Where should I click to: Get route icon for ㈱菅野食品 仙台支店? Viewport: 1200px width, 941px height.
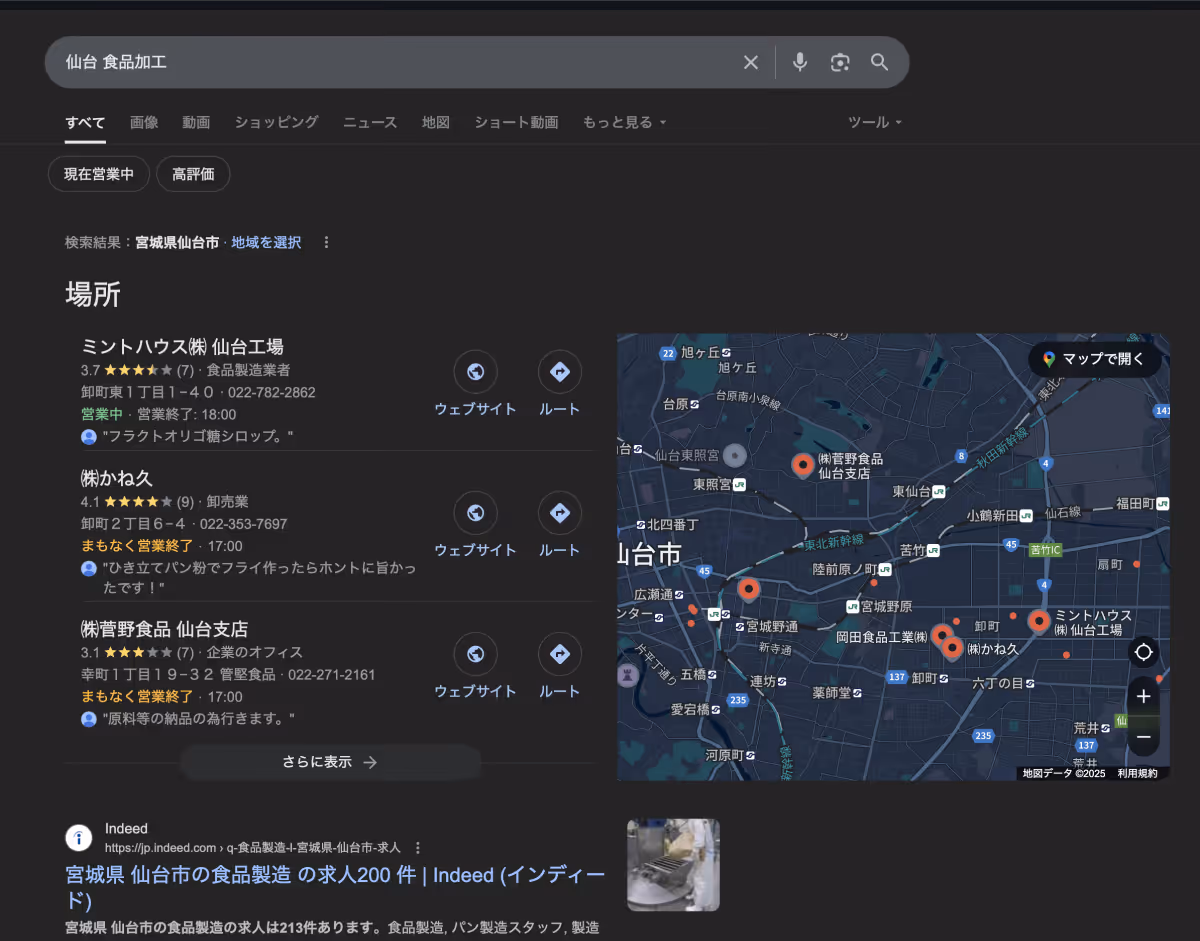coord(559,654)
